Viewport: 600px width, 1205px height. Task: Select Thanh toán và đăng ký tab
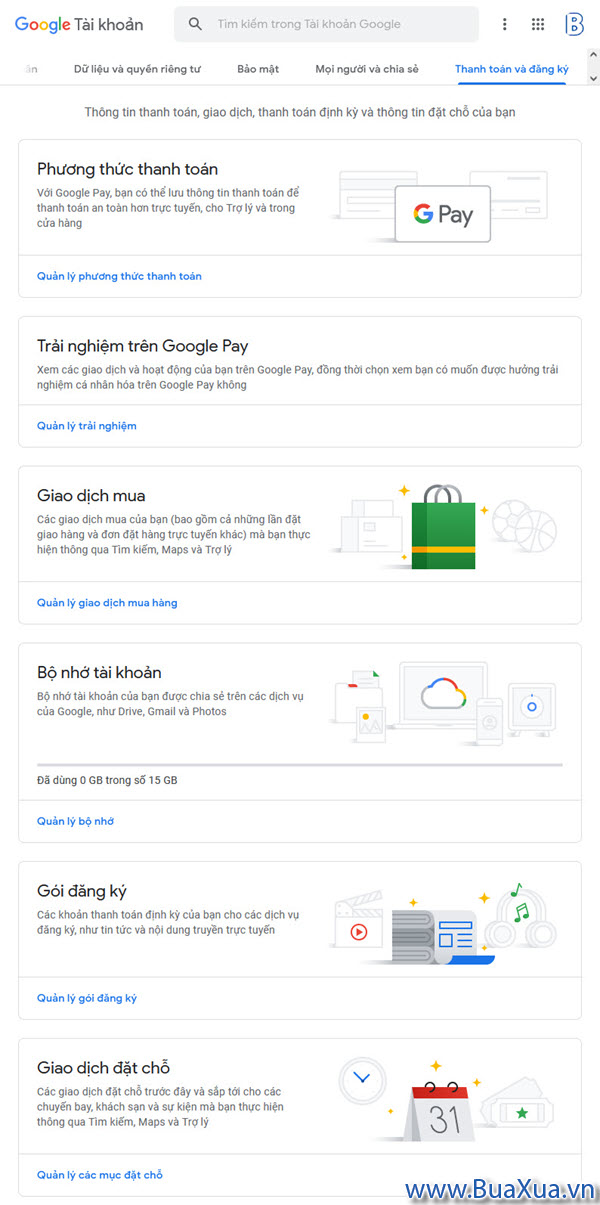(511, 69)
